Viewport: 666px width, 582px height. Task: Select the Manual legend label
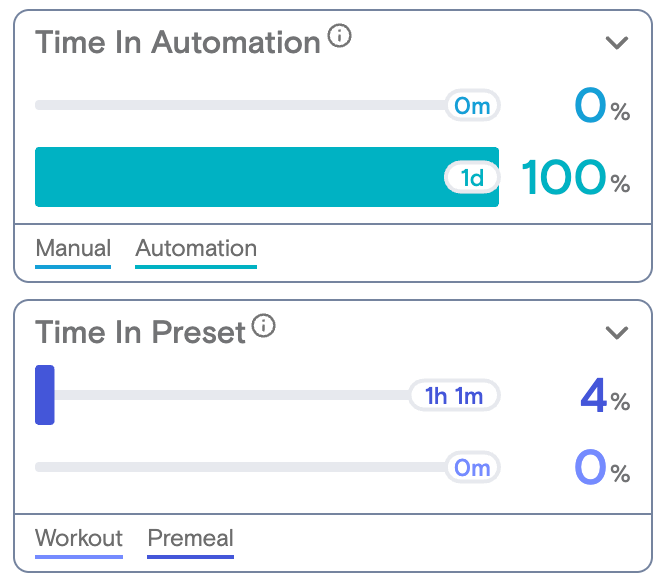(x=73, y=248)
